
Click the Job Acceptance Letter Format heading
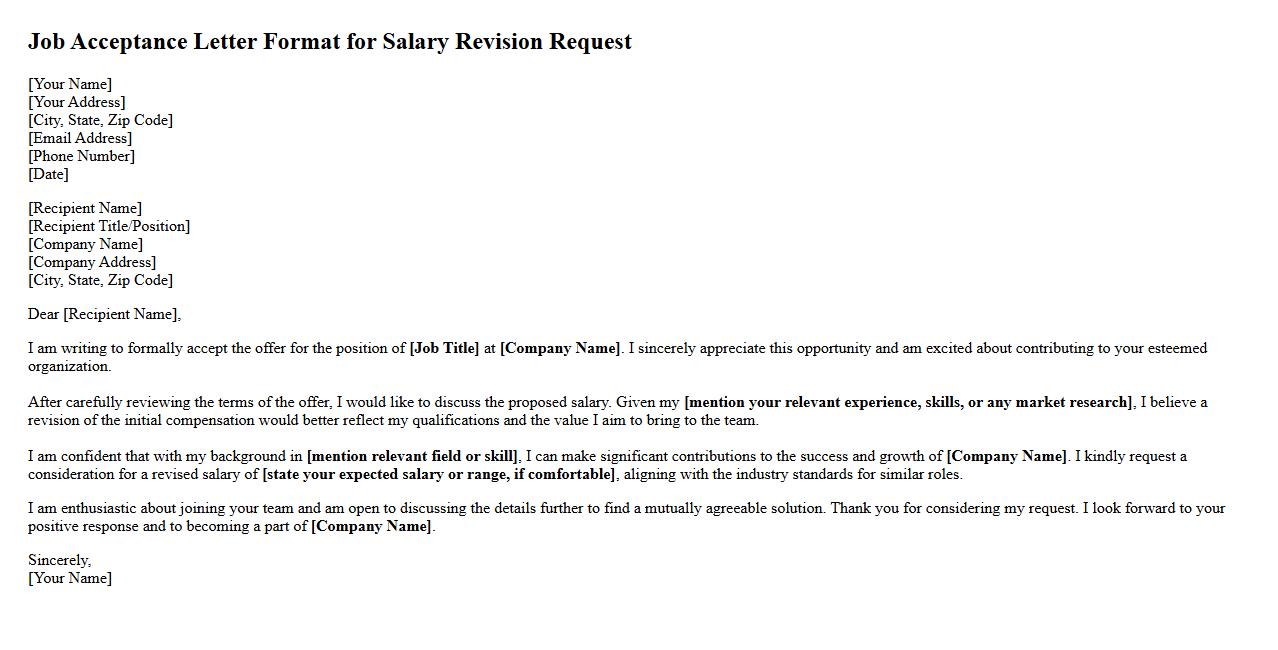tap(330, 42)
